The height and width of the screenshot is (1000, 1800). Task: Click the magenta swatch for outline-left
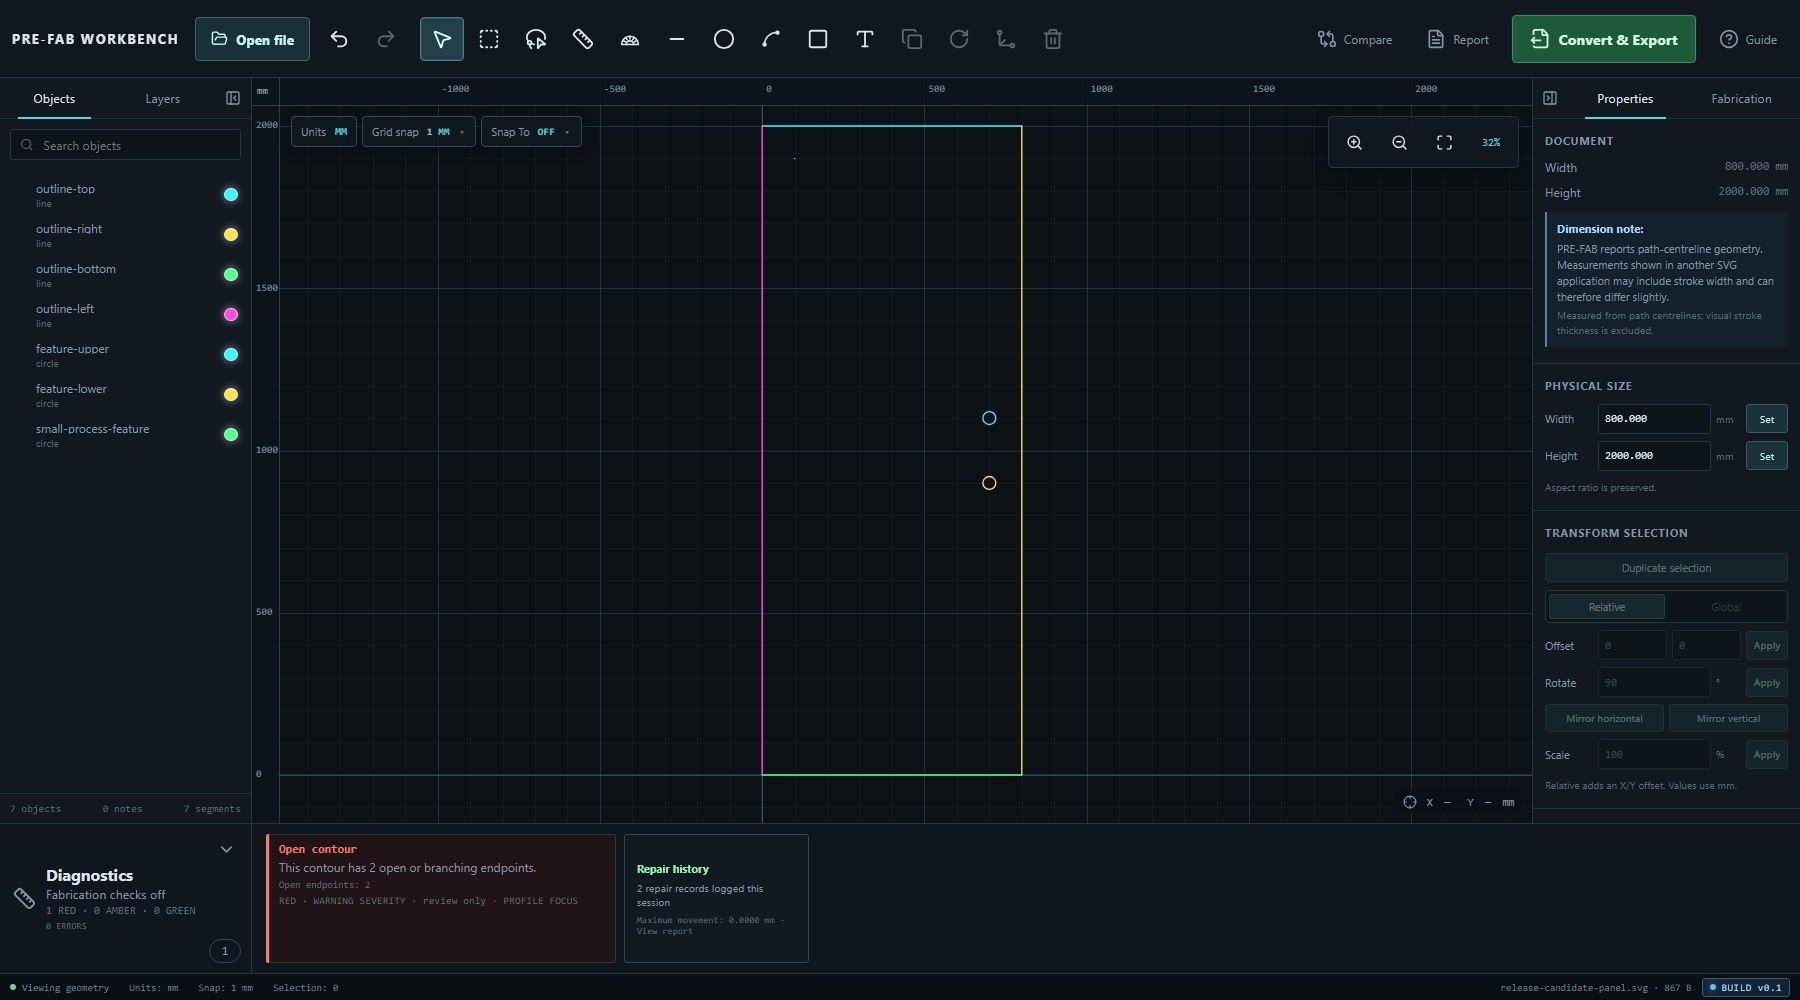231,315
